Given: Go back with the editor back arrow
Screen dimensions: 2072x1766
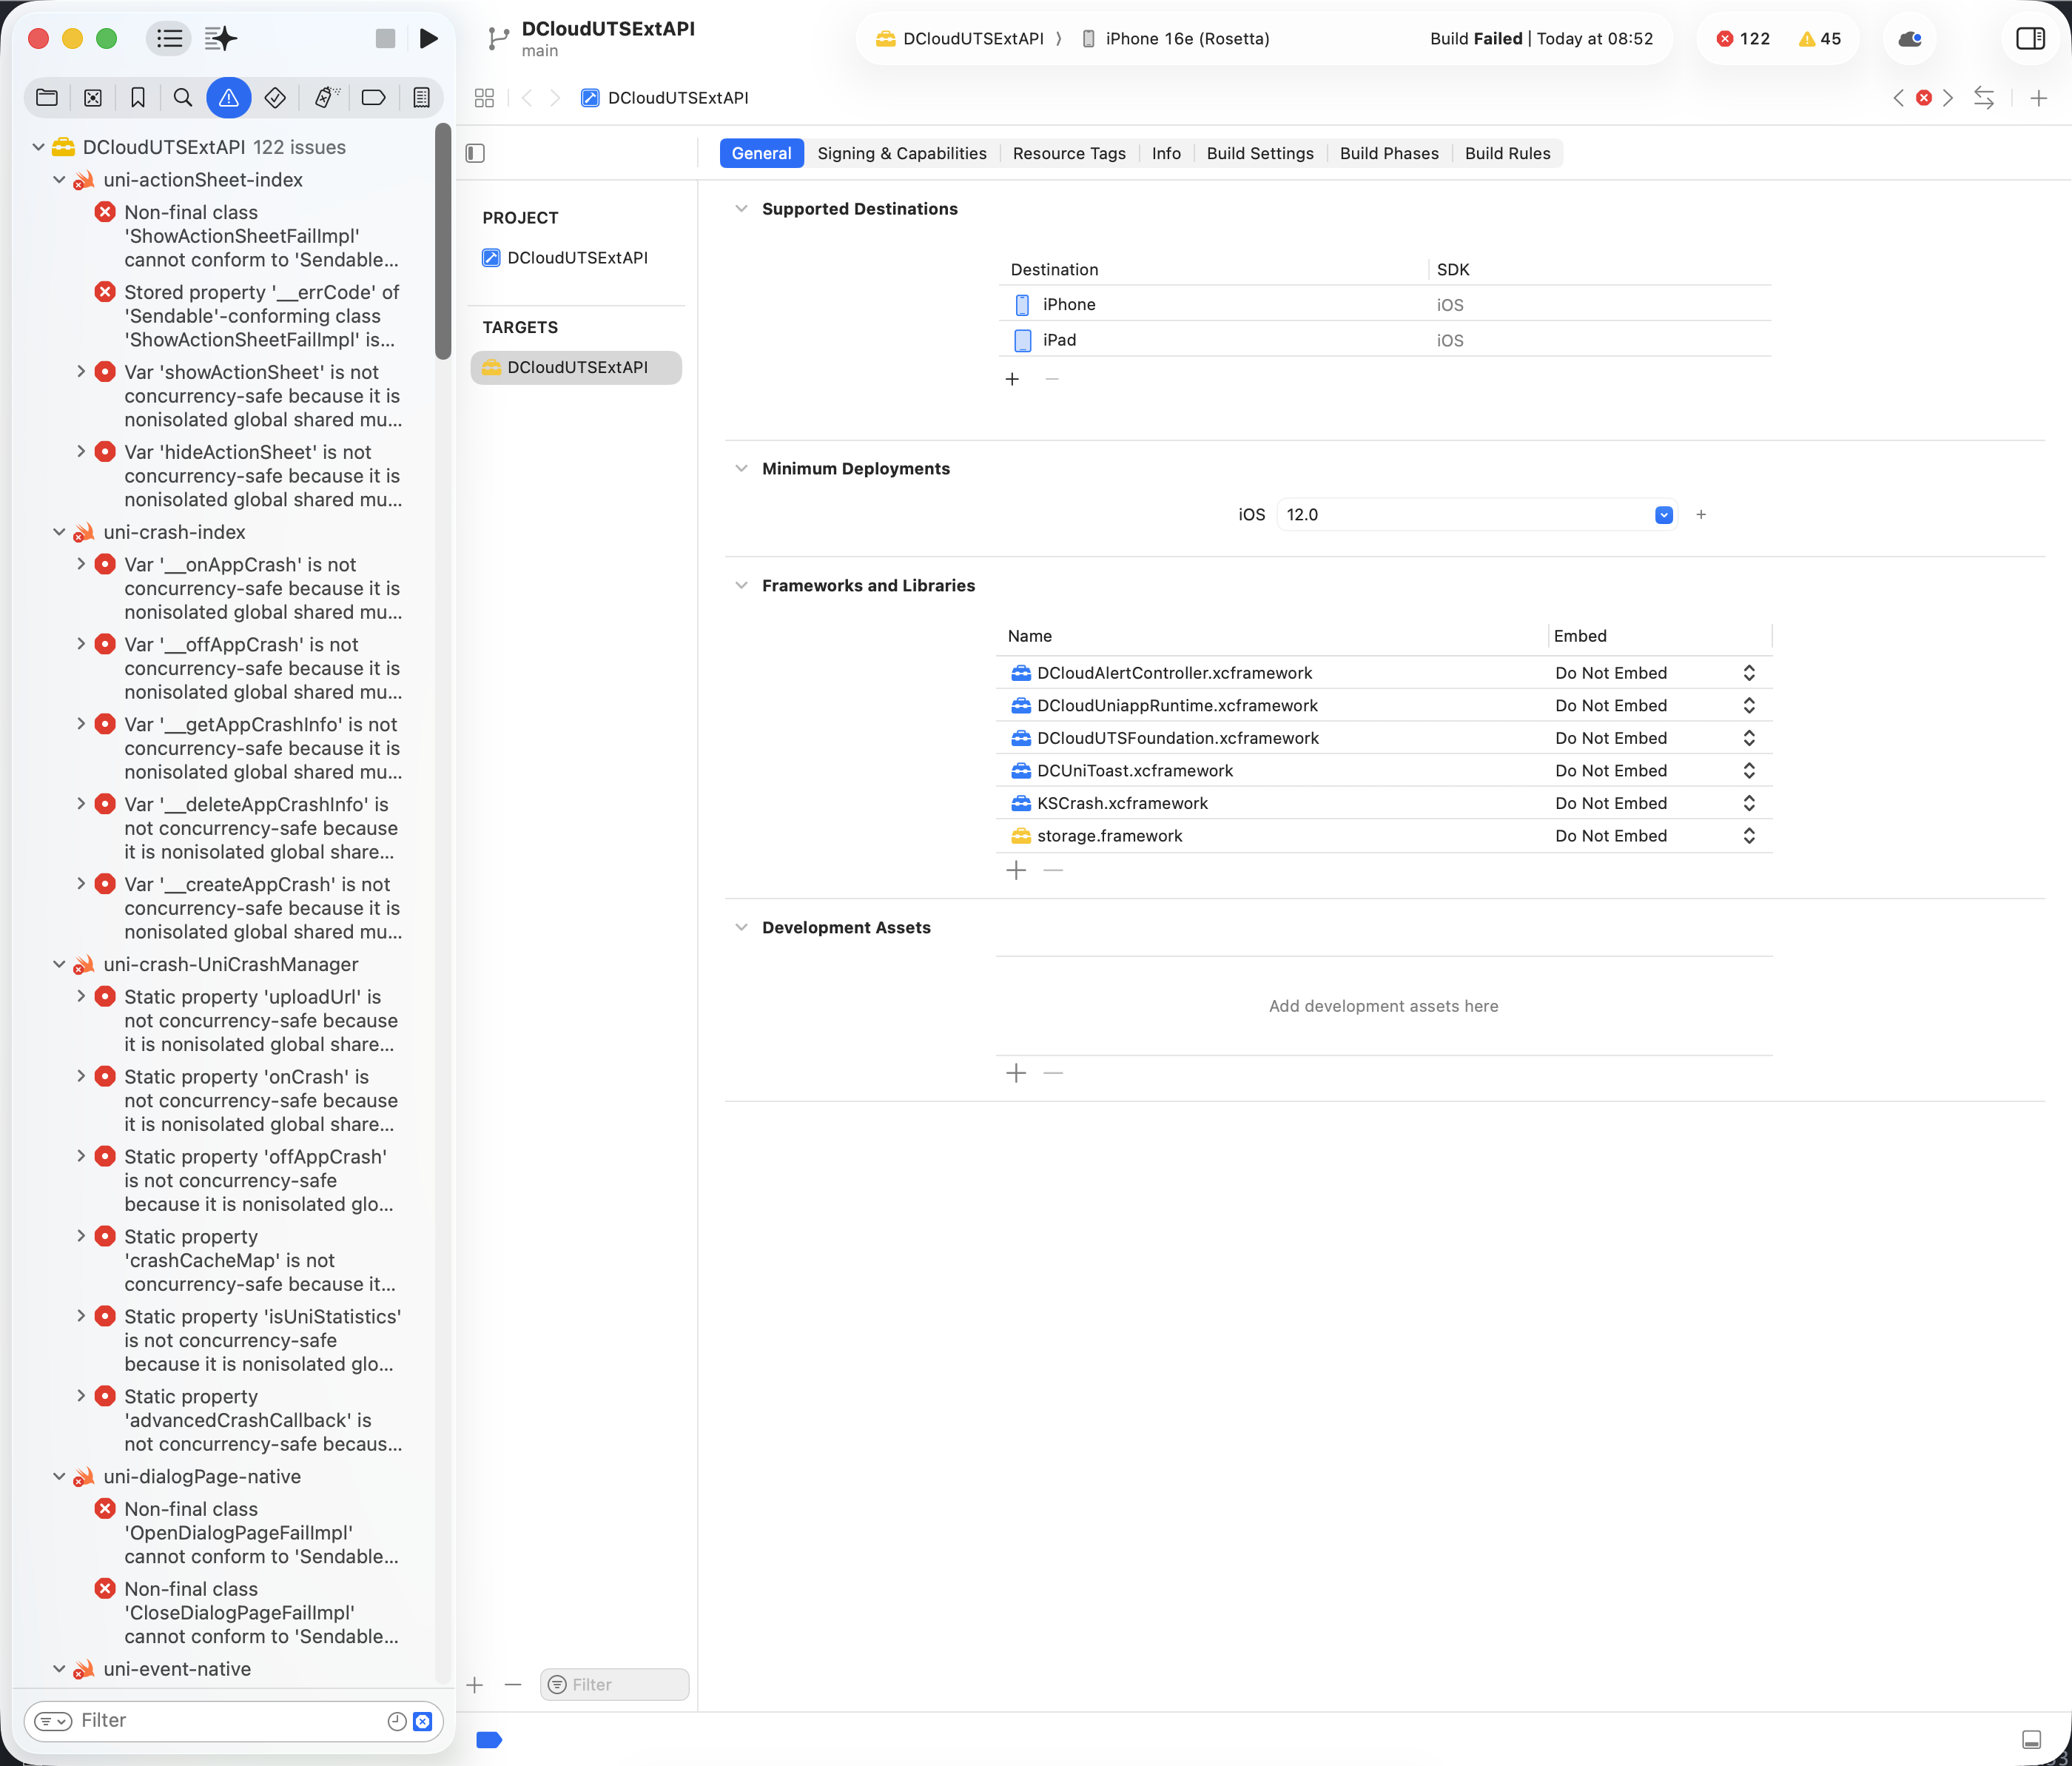Looking at the screenshot, I should click(526, 97).
